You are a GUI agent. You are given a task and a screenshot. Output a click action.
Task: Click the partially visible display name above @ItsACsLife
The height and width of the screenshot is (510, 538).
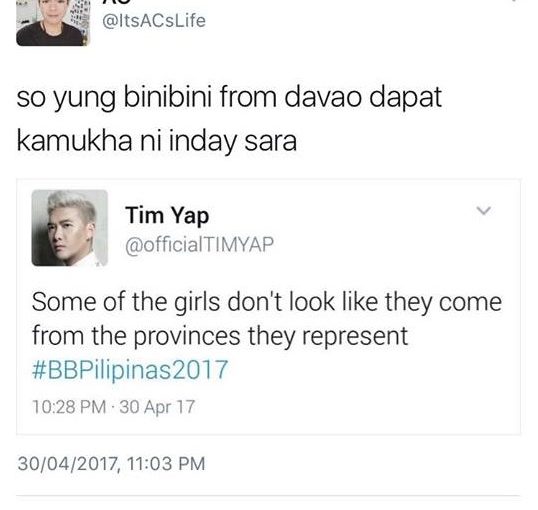[x=117, y=2]
